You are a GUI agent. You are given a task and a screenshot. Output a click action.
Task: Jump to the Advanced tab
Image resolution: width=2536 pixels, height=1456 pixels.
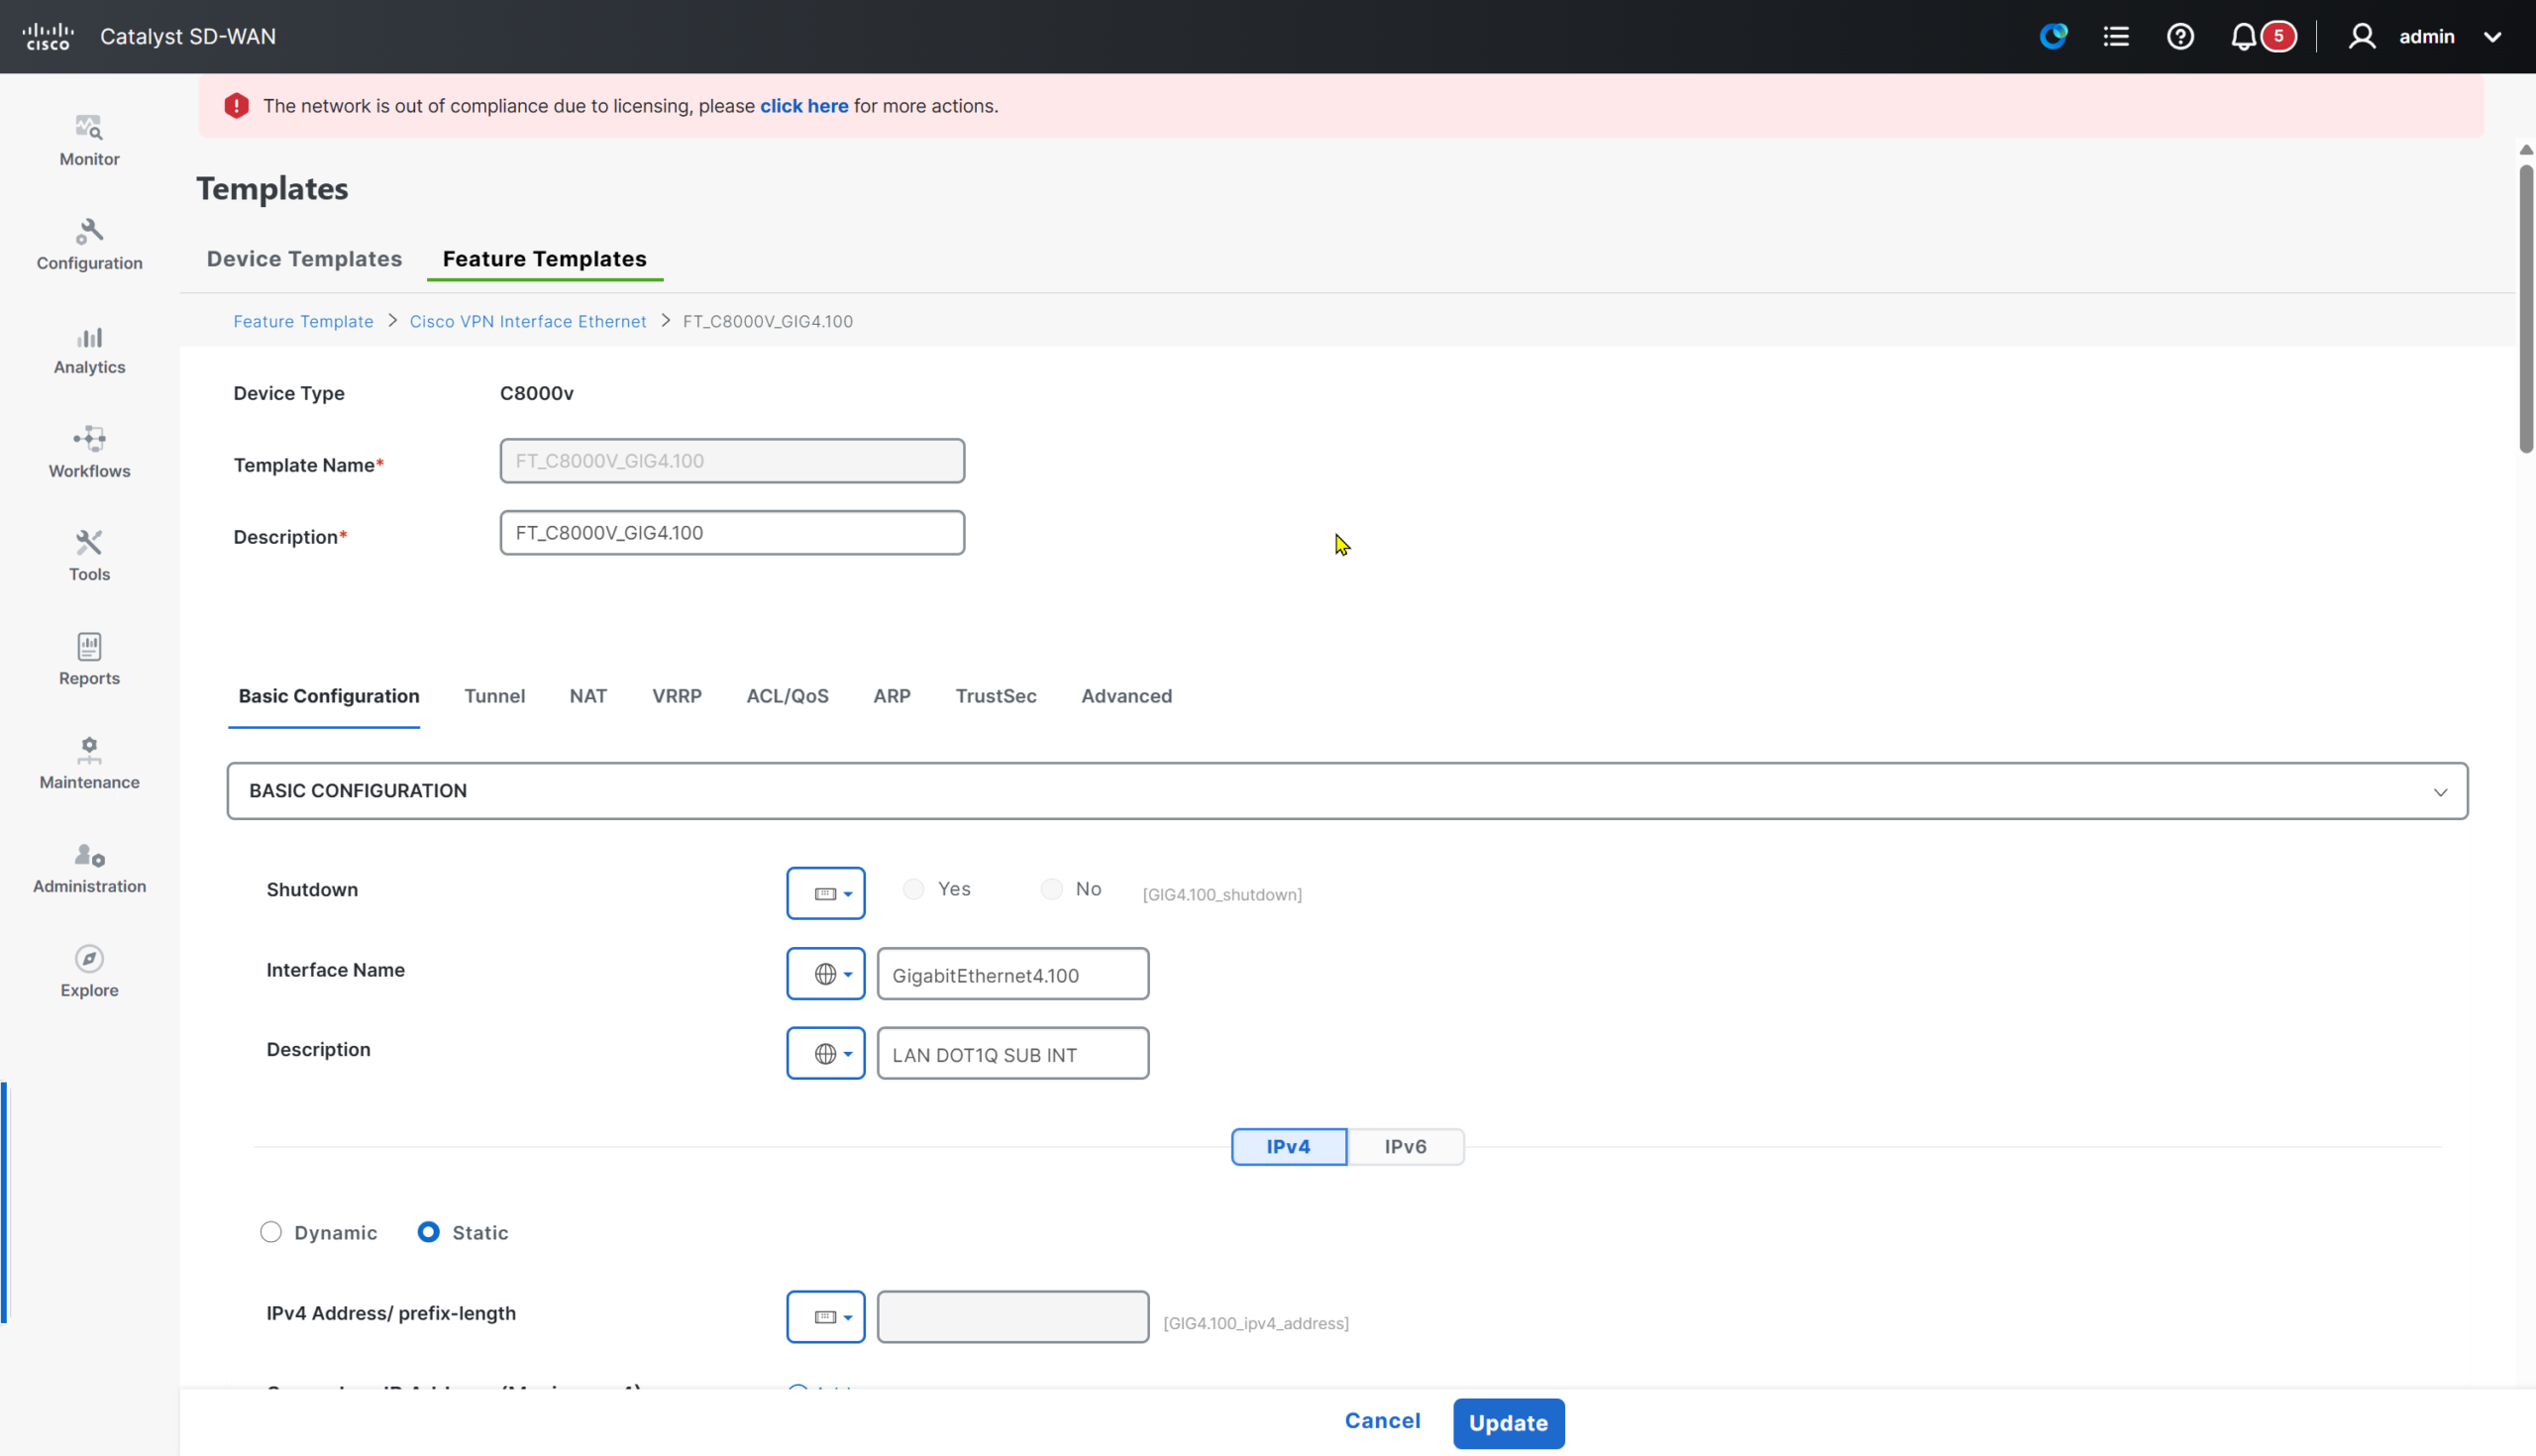[1126, 696]
